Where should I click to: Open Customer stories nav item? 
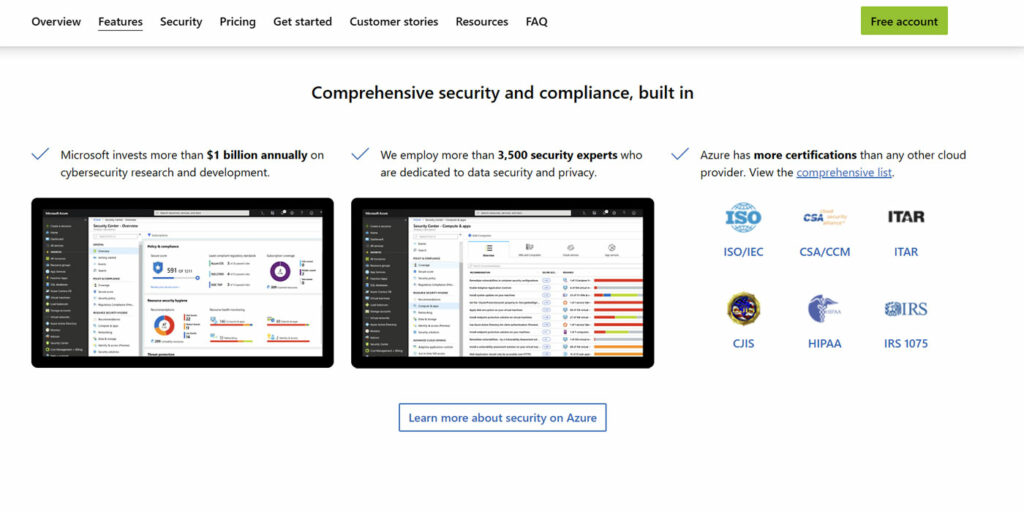point(394,22)
